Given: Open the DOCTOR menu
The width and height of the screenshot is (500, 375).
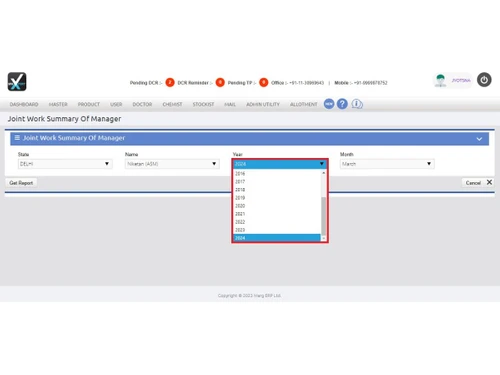Looking at the screenshot, I should pos(142,104).
